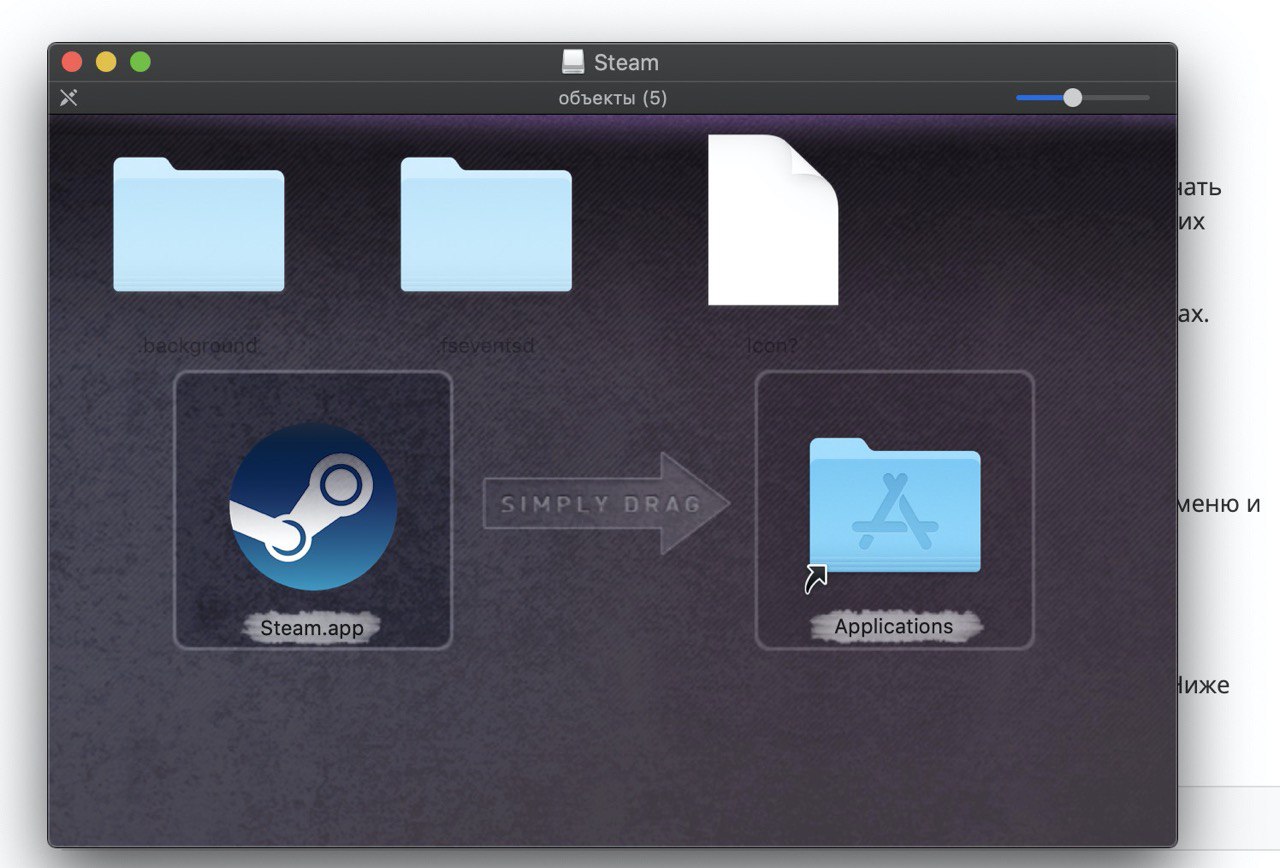The image size is (1280, 868).
Task: Click the Icon? file name
Action: [773, 346]
